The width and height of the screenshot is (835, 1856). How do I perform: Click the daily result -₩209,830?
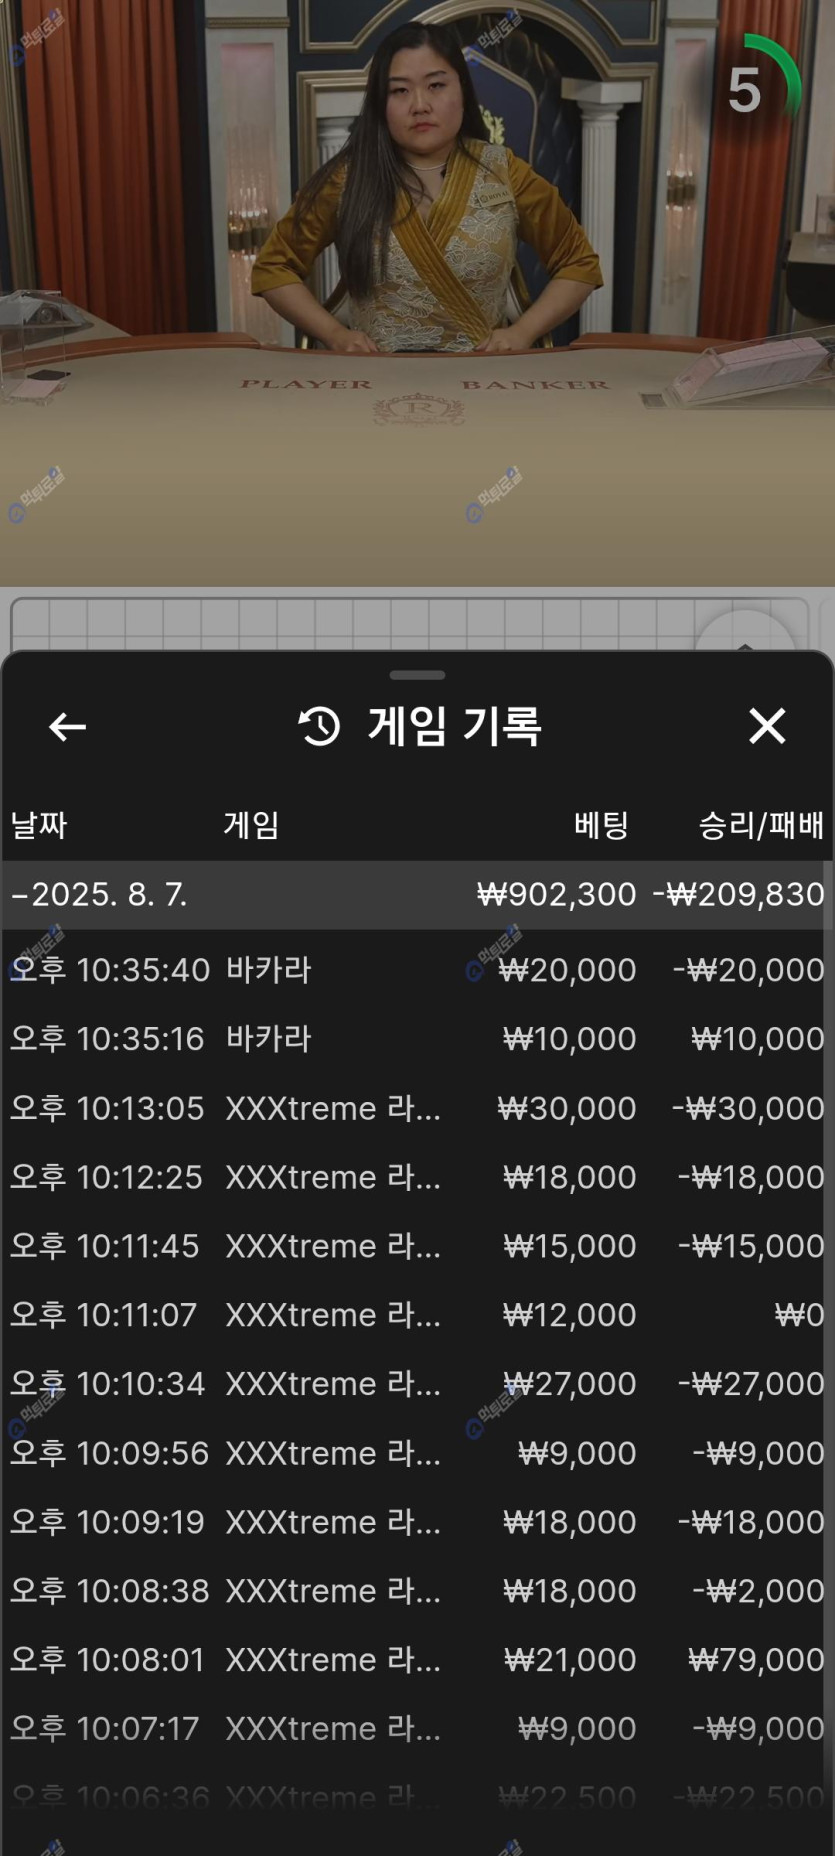739,894
